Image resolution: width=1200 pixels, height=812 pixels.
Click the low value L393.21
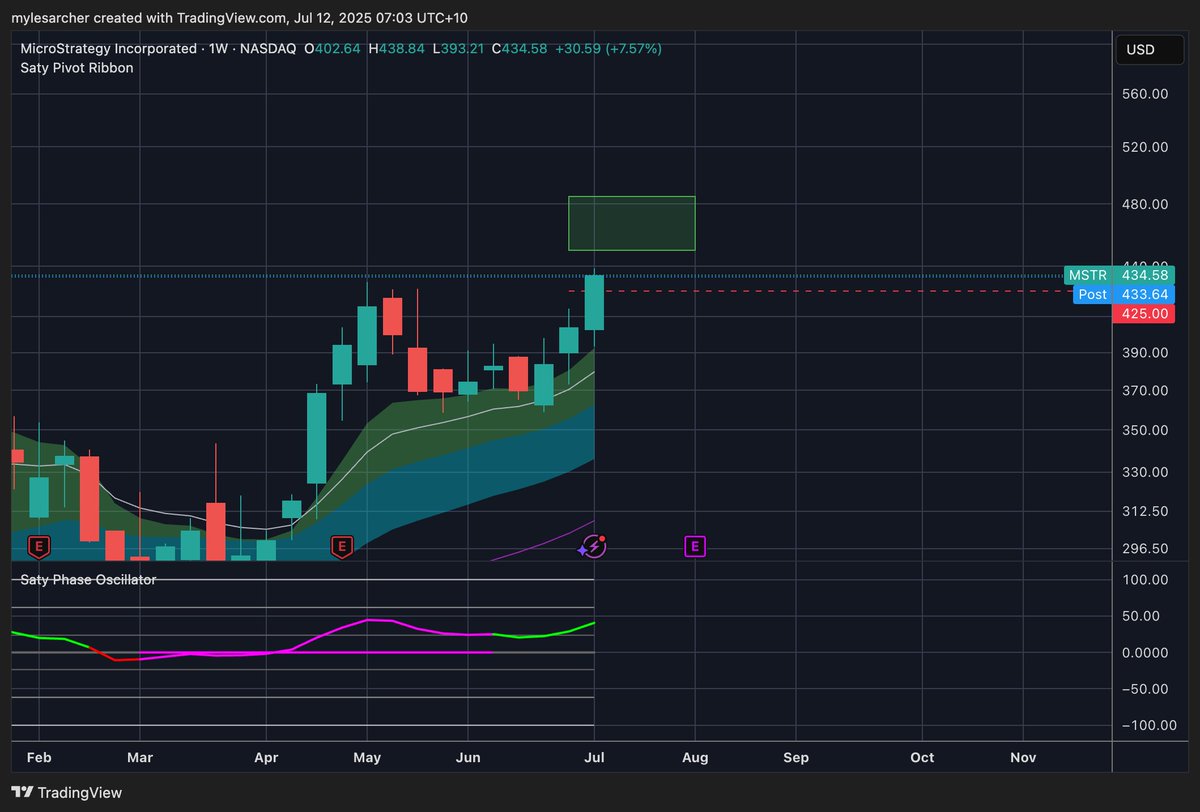point(460,49)
